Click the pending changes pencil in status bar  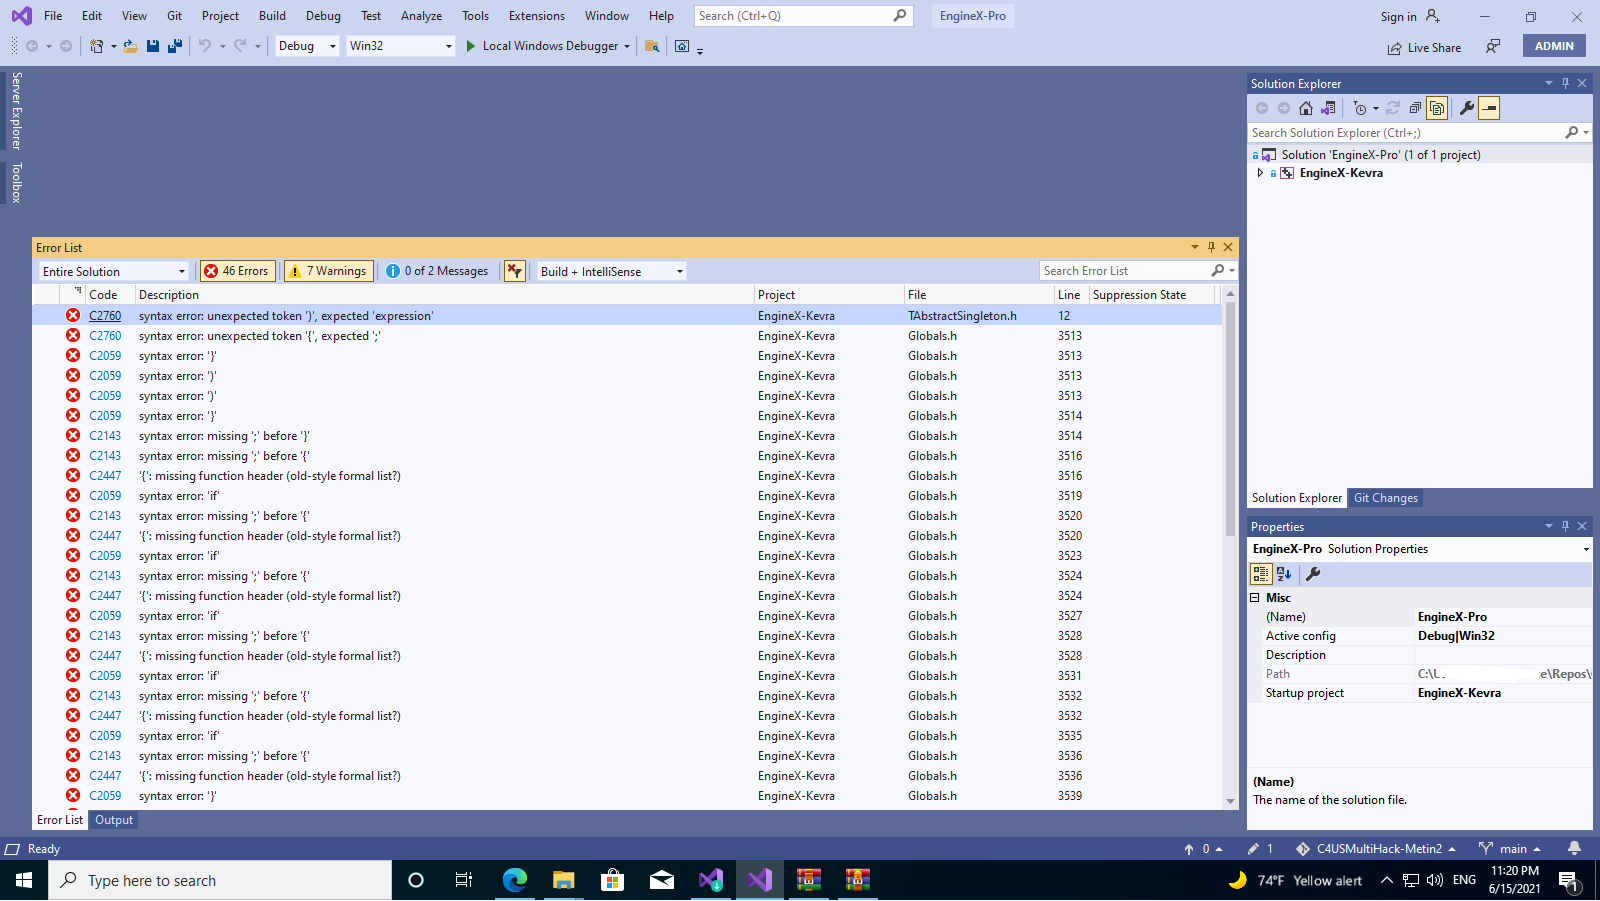pos(1260,849)
